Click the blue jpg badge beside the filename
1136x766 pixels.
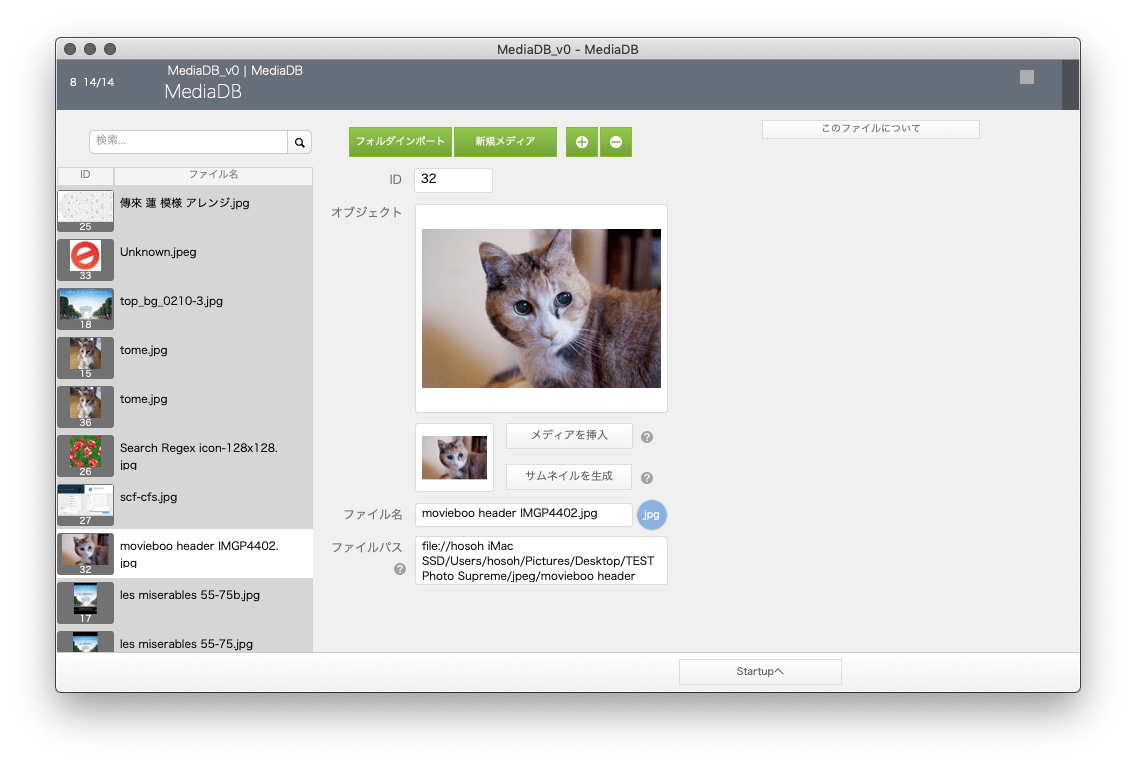click(x=651, y=514)
